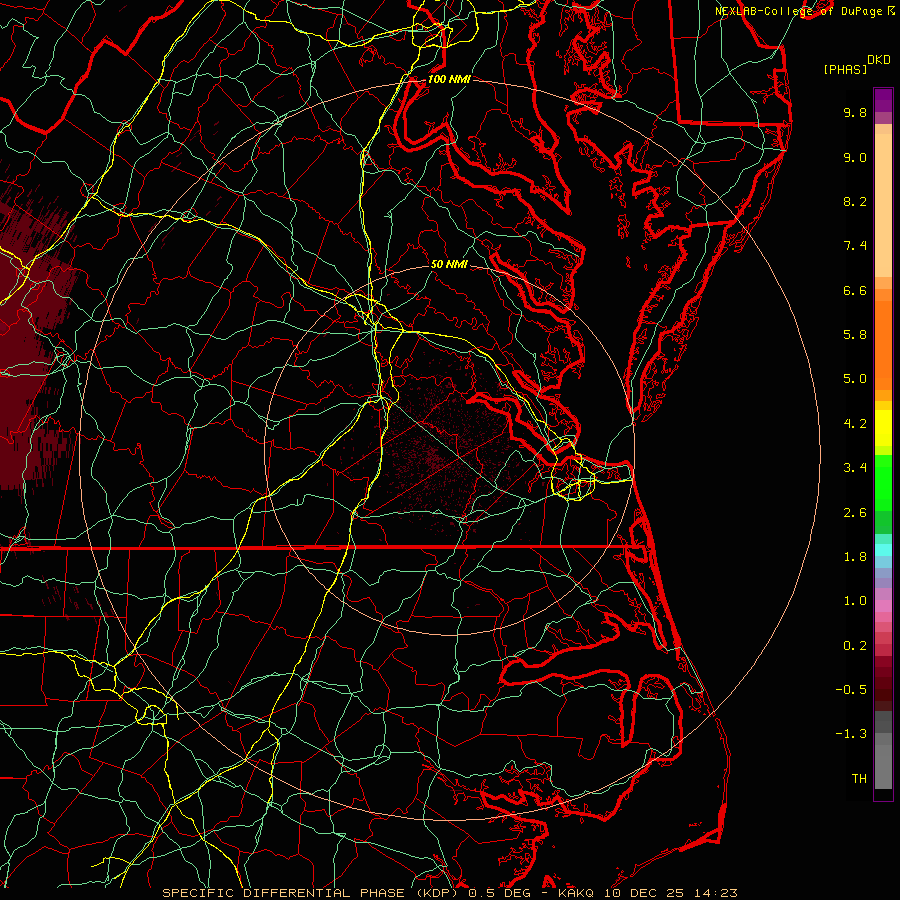Image resolution: width=900 pixels, height=900 pixels.
Task: Click the 0.2 legend value
Action: pyautogui.click(x=855, y=646)
